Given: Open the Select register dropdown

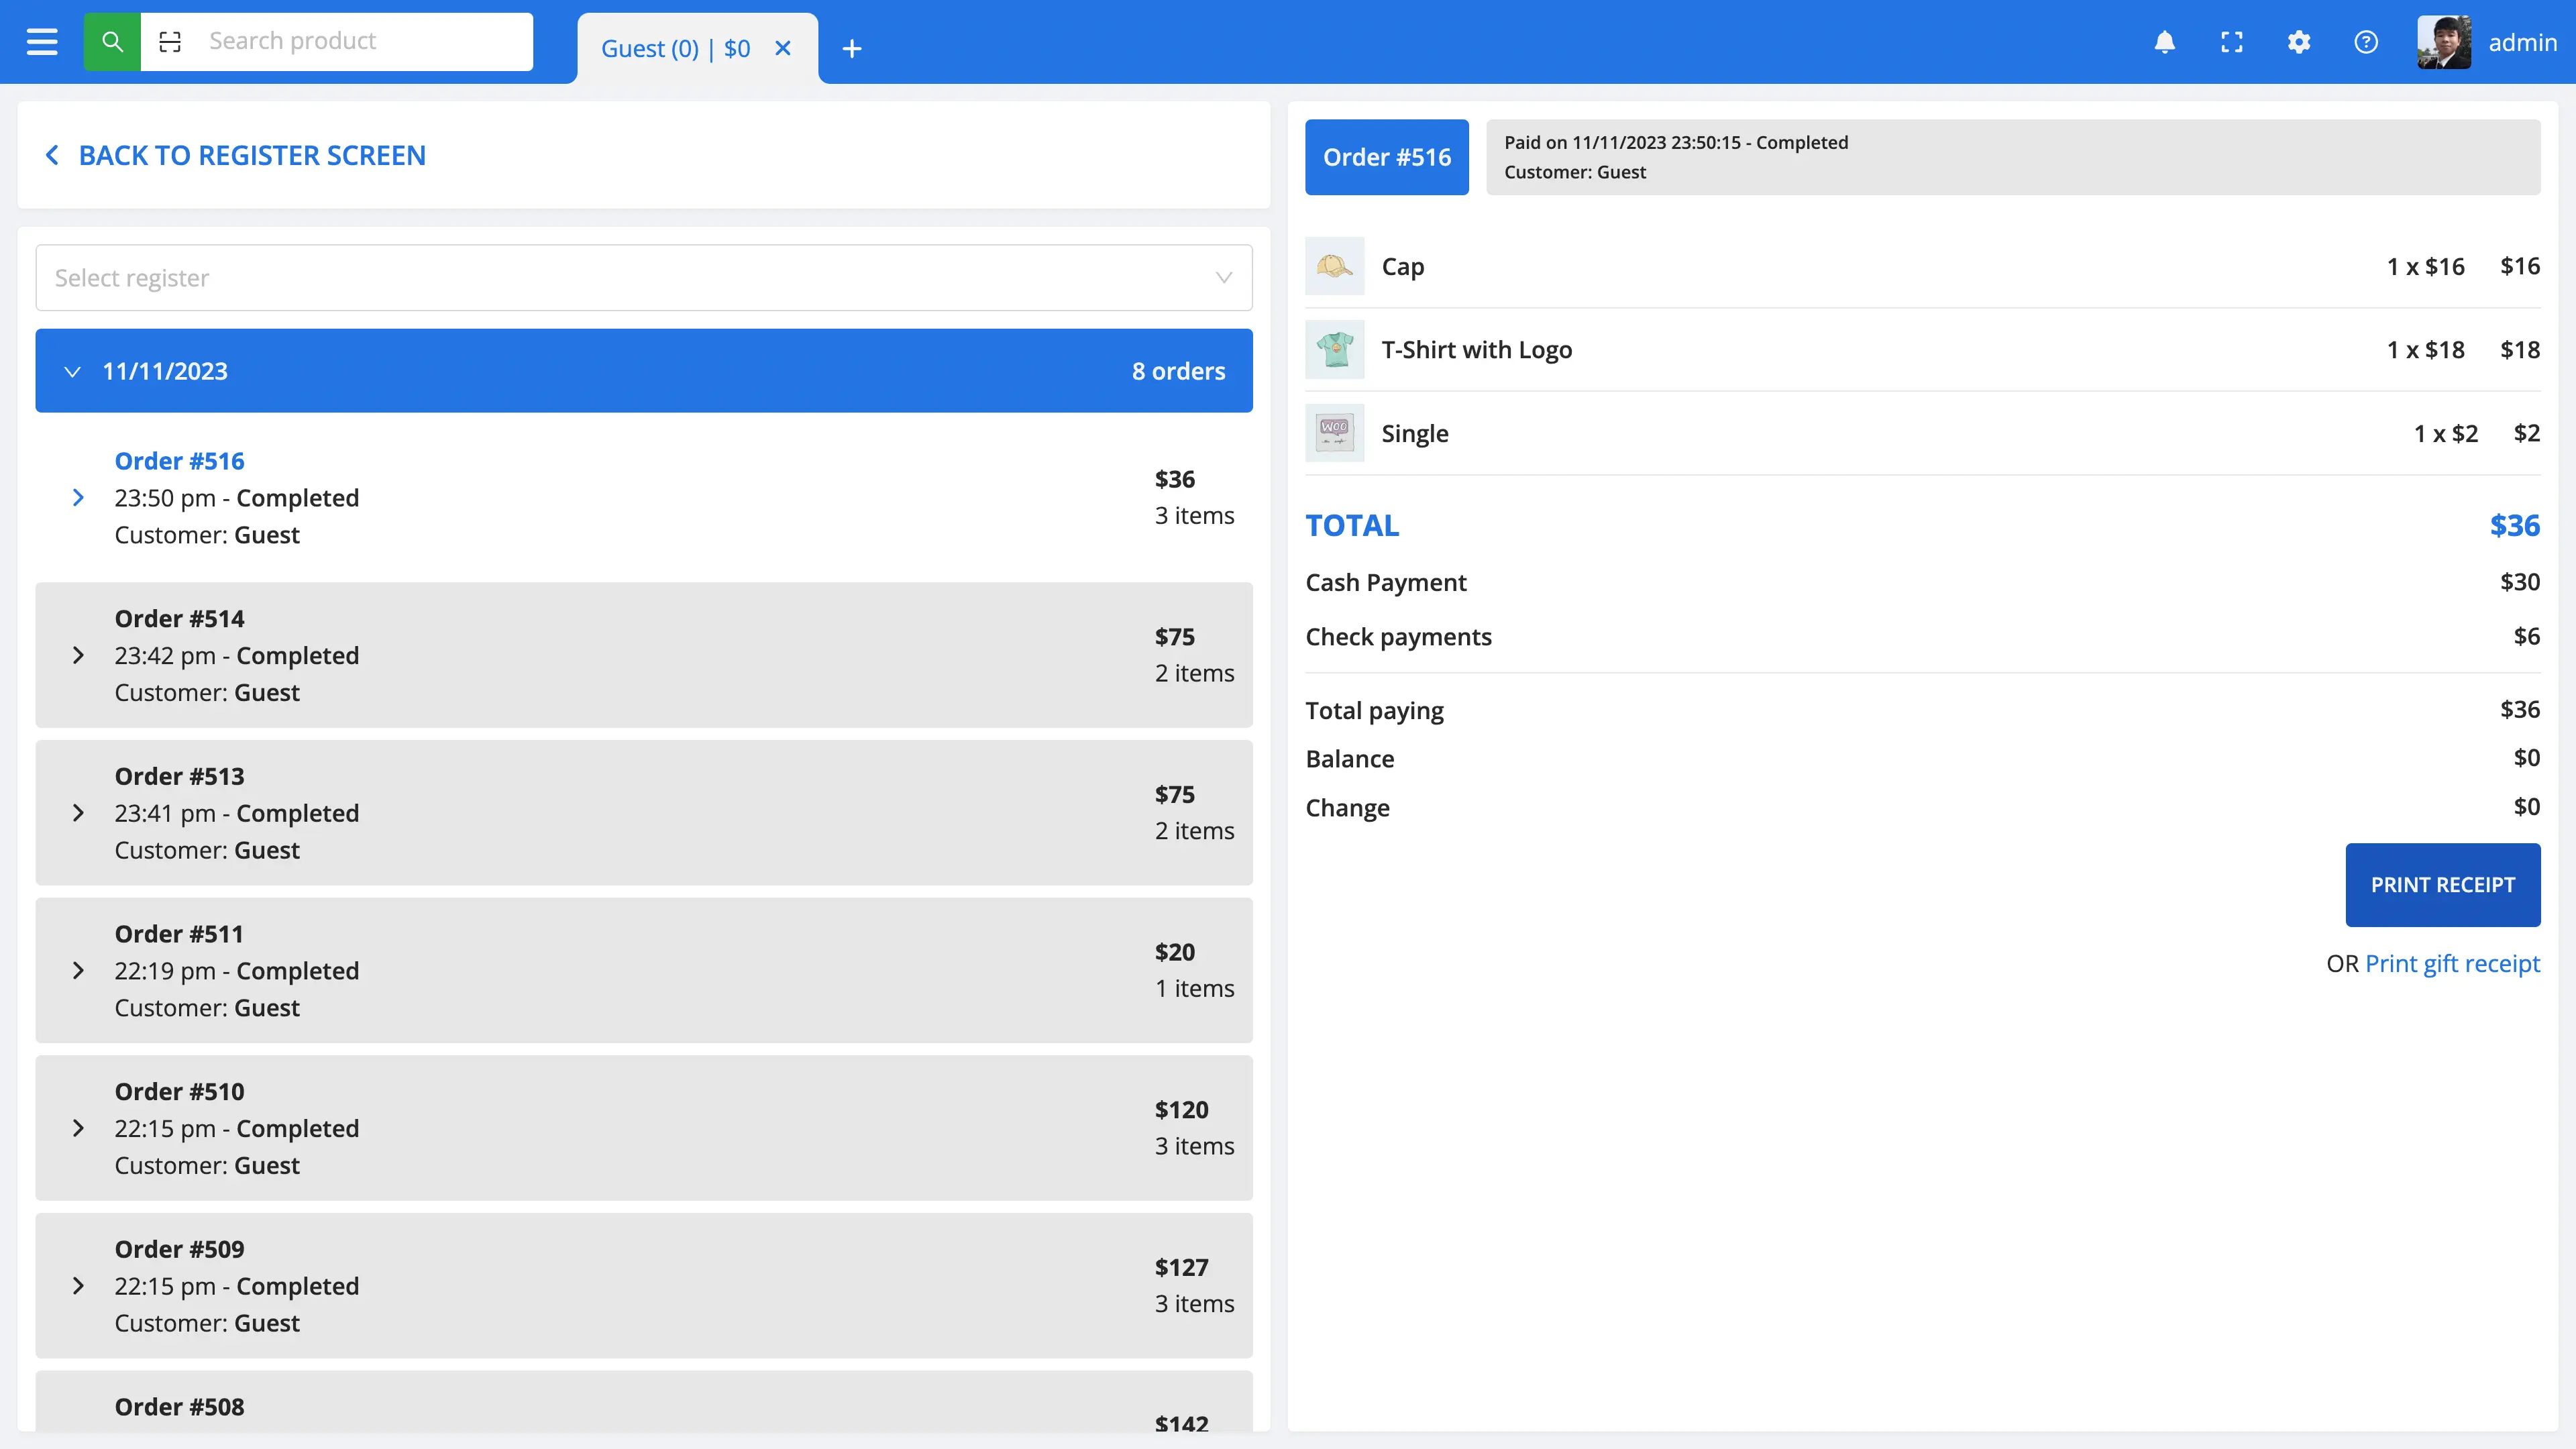Looking at the screenshot, I should pyautogui.click(x=643, y=278).
